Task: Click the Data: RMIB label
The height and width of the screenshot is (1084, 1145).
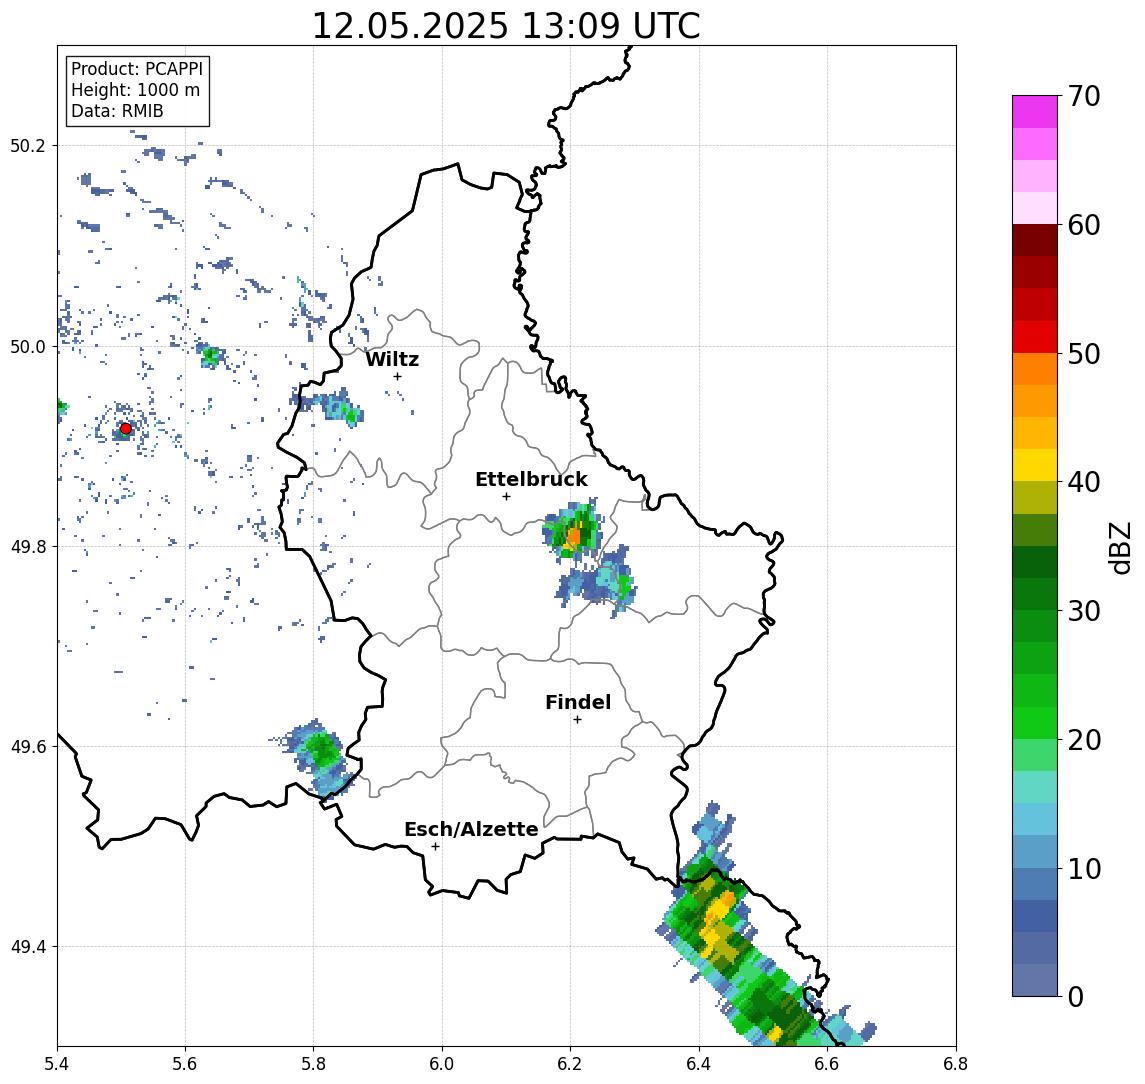Action: click(117, 111)
